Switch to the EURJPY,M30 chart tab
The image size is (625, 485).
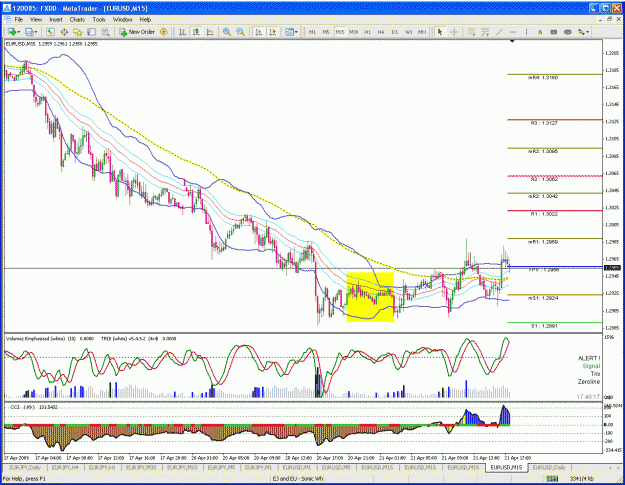(141, 467)
